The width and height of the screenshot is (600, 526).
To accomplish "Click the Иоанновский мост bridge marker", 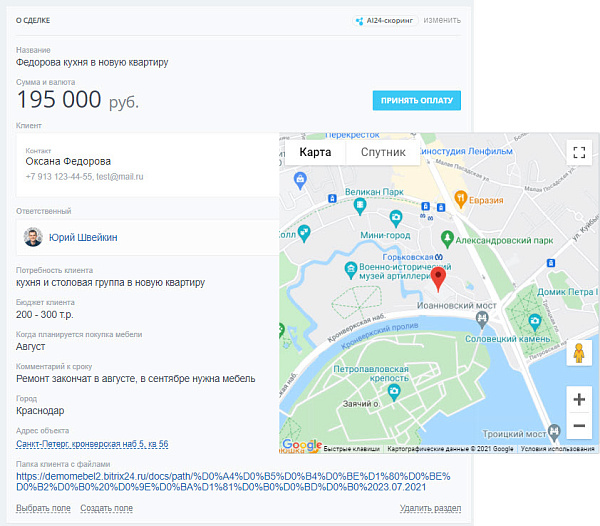I will [x=482, y=319].
